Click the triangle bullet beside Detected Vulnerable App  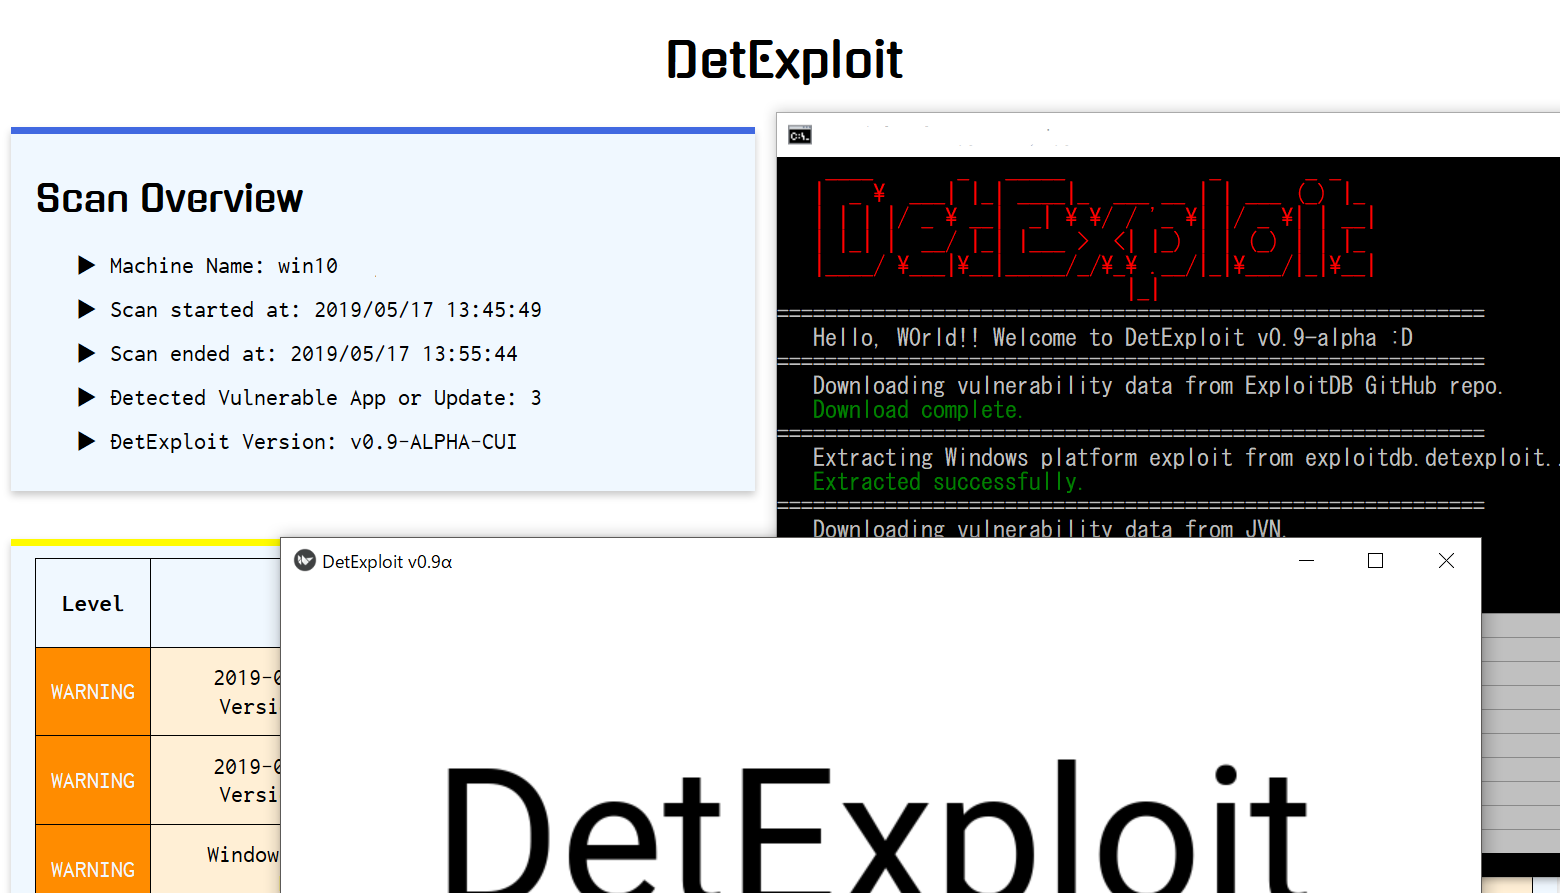(87, 397)
